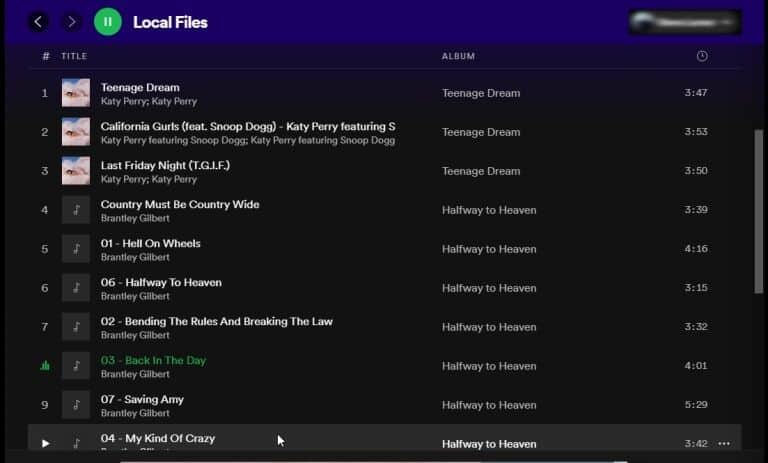Click music note icon for Bending The Rules

coord(76,327)
